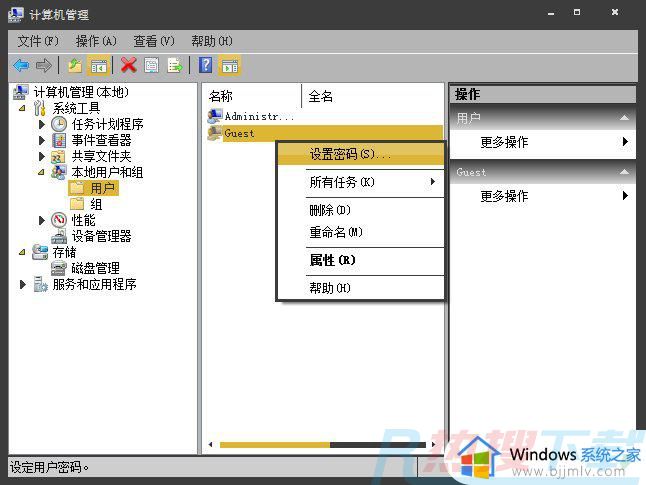646x485 pixels.
Task: Collapse the 本地用户和组 tree node
Action: point(41,173)
